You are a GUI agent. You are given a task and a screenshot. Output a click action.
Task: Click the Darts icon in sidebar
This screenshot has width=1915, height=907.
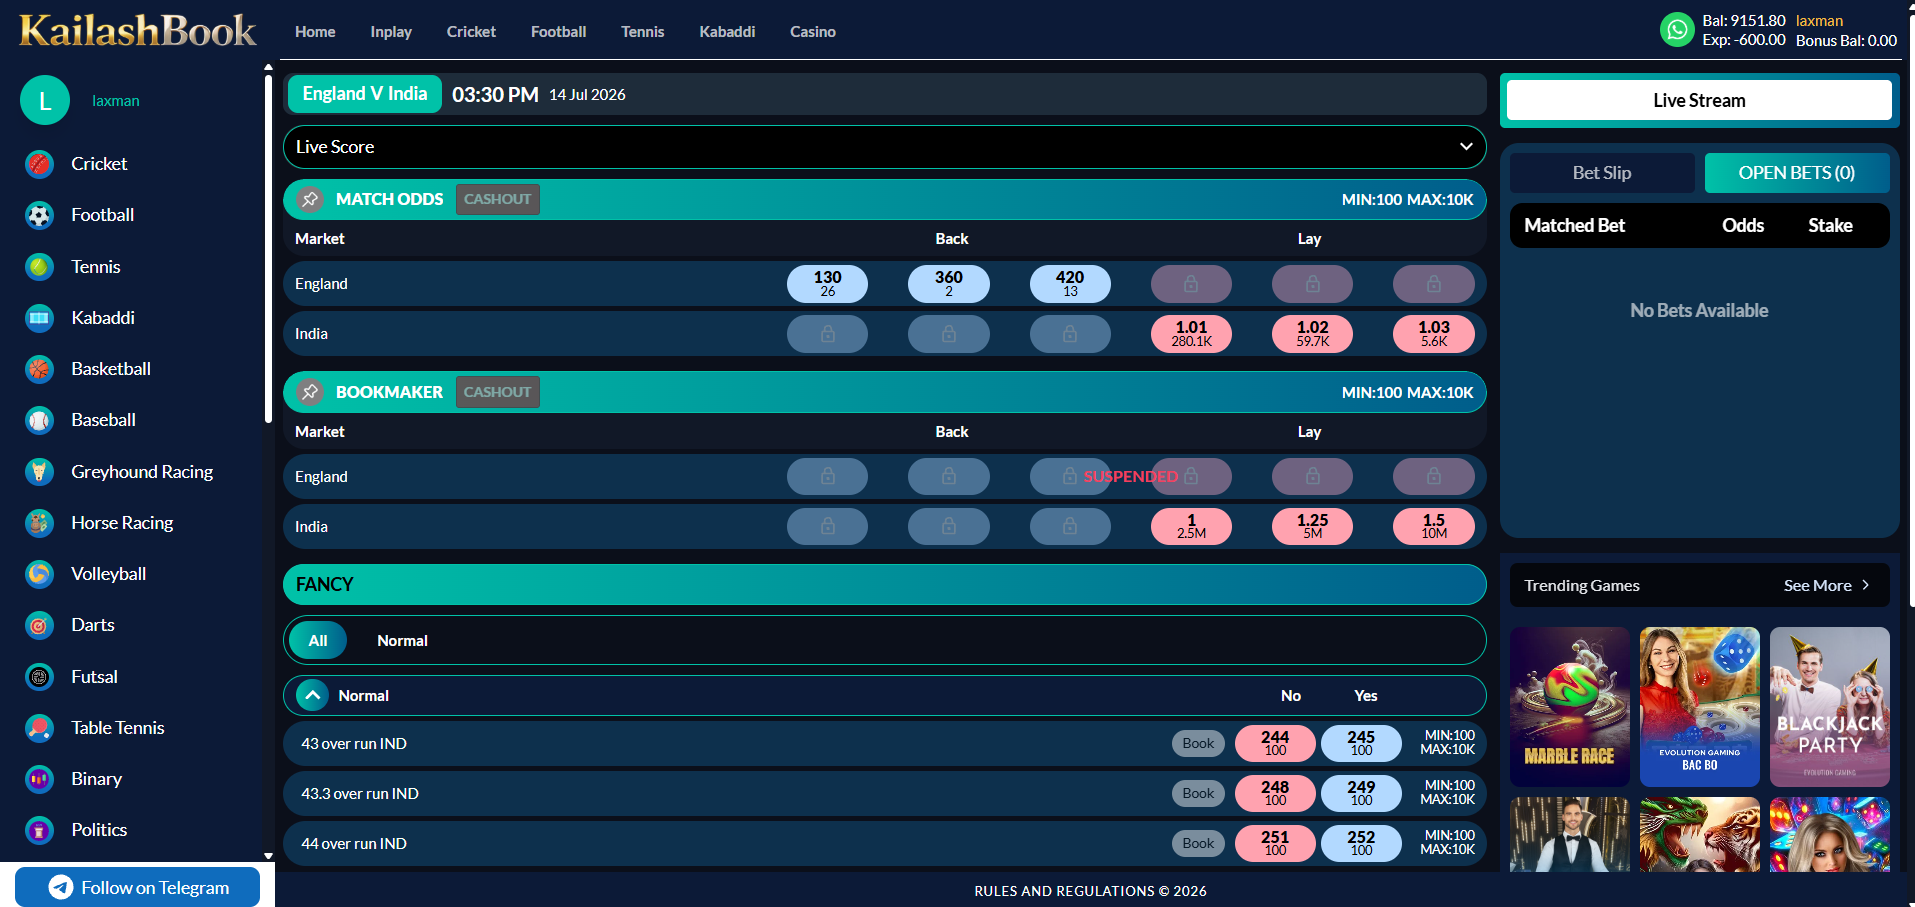39,625
